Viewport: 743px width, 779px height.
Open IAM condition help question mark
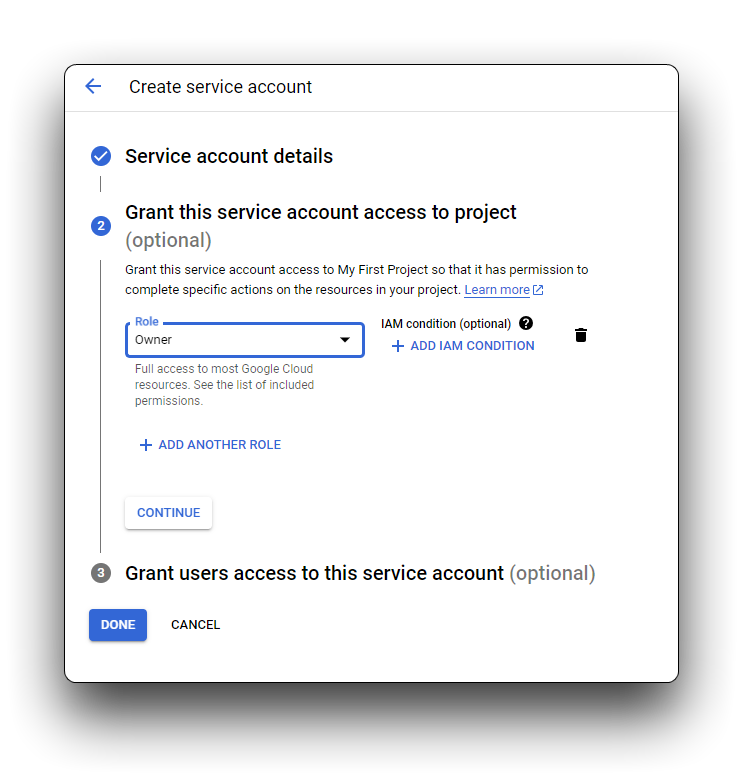pyautogui.click(x=526, y=323)
